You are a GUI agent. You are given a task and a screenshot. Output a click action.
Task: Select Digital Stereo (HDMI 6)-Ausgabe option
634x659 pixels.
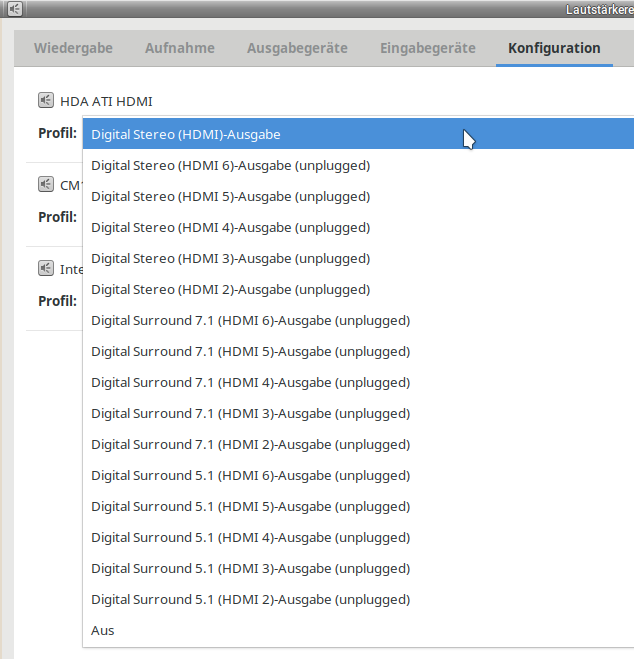[230, 165]
